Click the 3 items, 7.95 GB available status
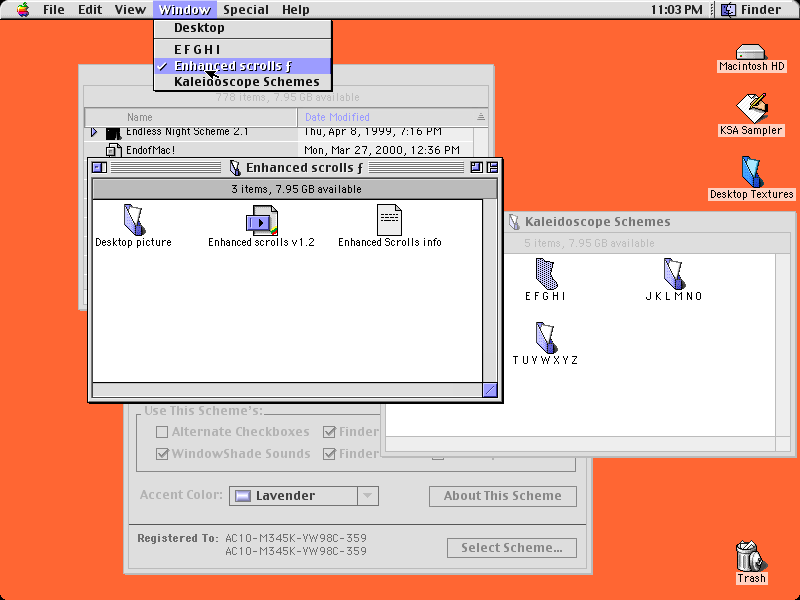This screenshot has height=600, width=800. click(296, 189)
